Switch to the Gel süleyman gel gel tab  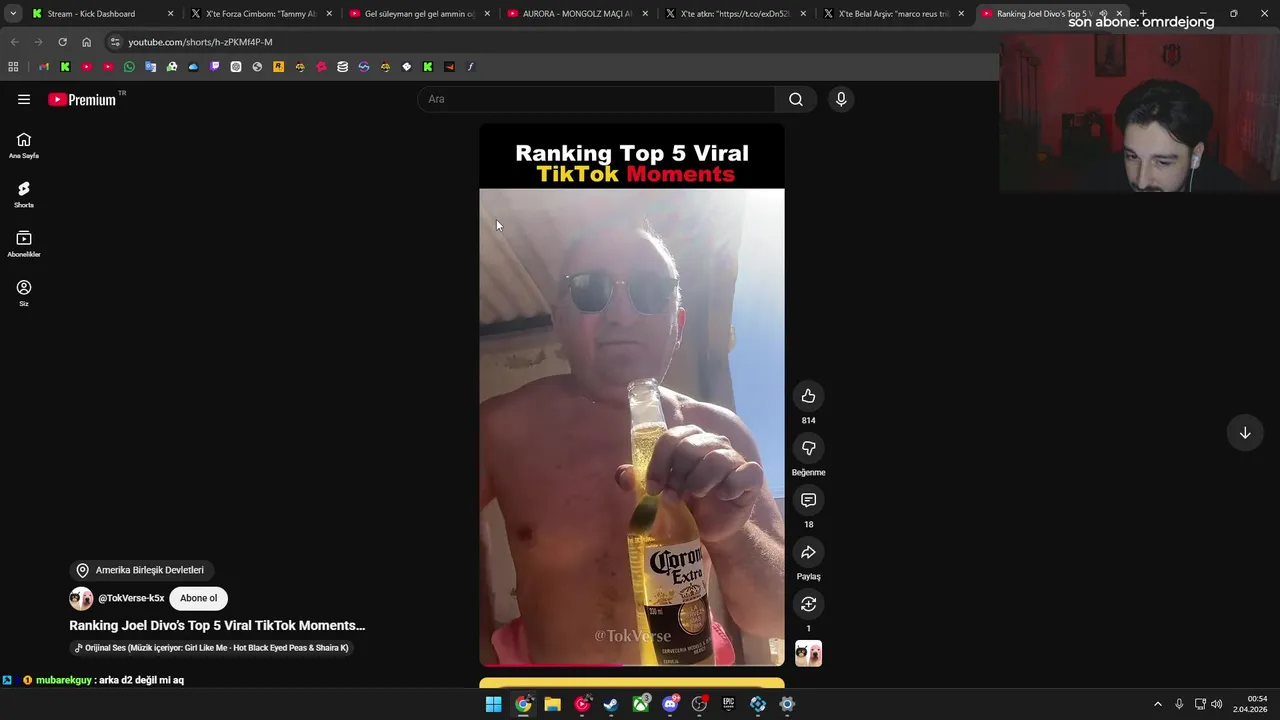point(418,14)
